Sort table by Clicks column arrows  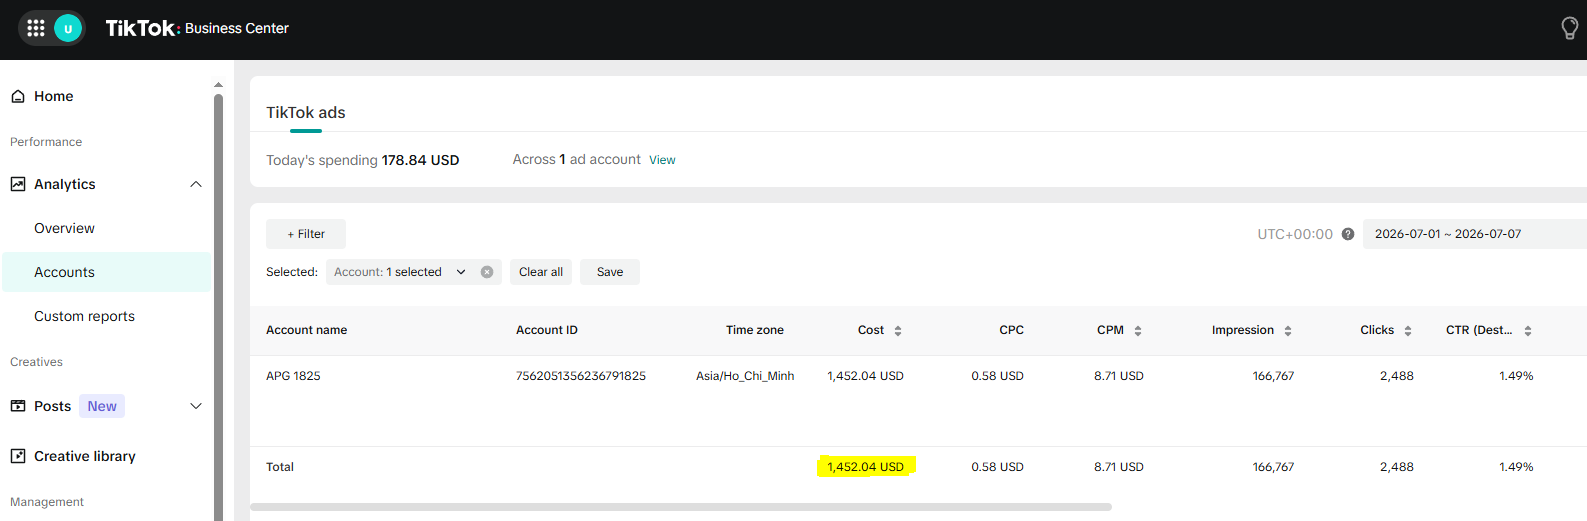point(1408,331)
